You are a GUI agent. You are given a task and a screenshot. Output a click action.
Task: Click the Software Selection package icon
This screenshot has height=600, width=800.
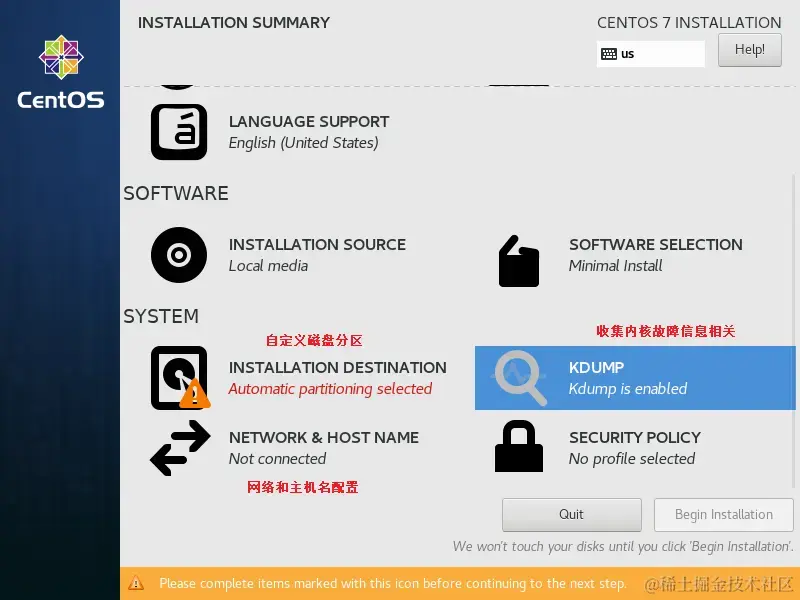pyautogui.click(x=519, y=261)
